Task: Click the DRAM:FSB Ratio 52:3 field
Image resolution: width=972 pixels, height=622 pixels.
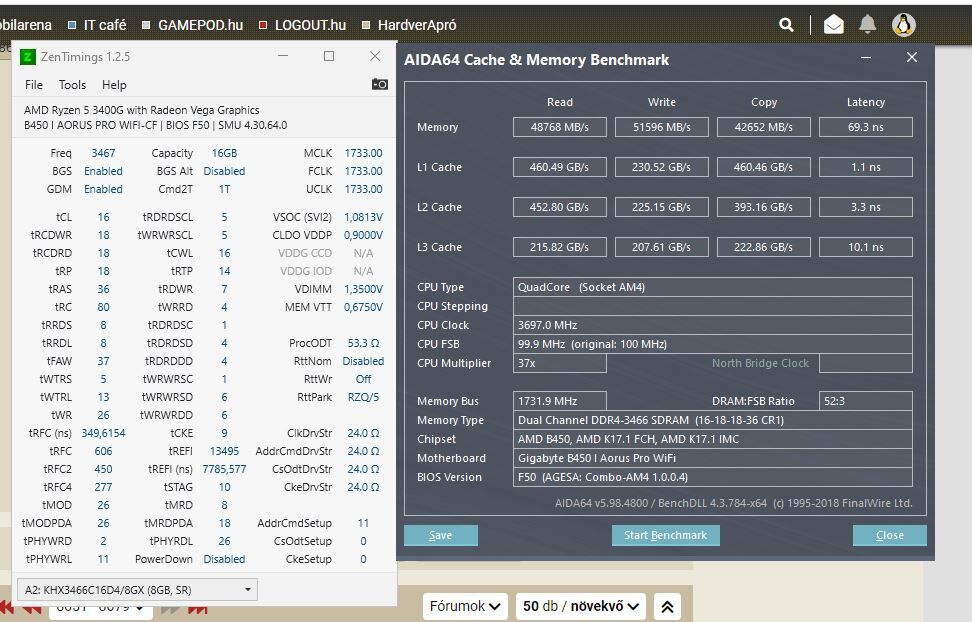Action: click(x=866, y=401)
